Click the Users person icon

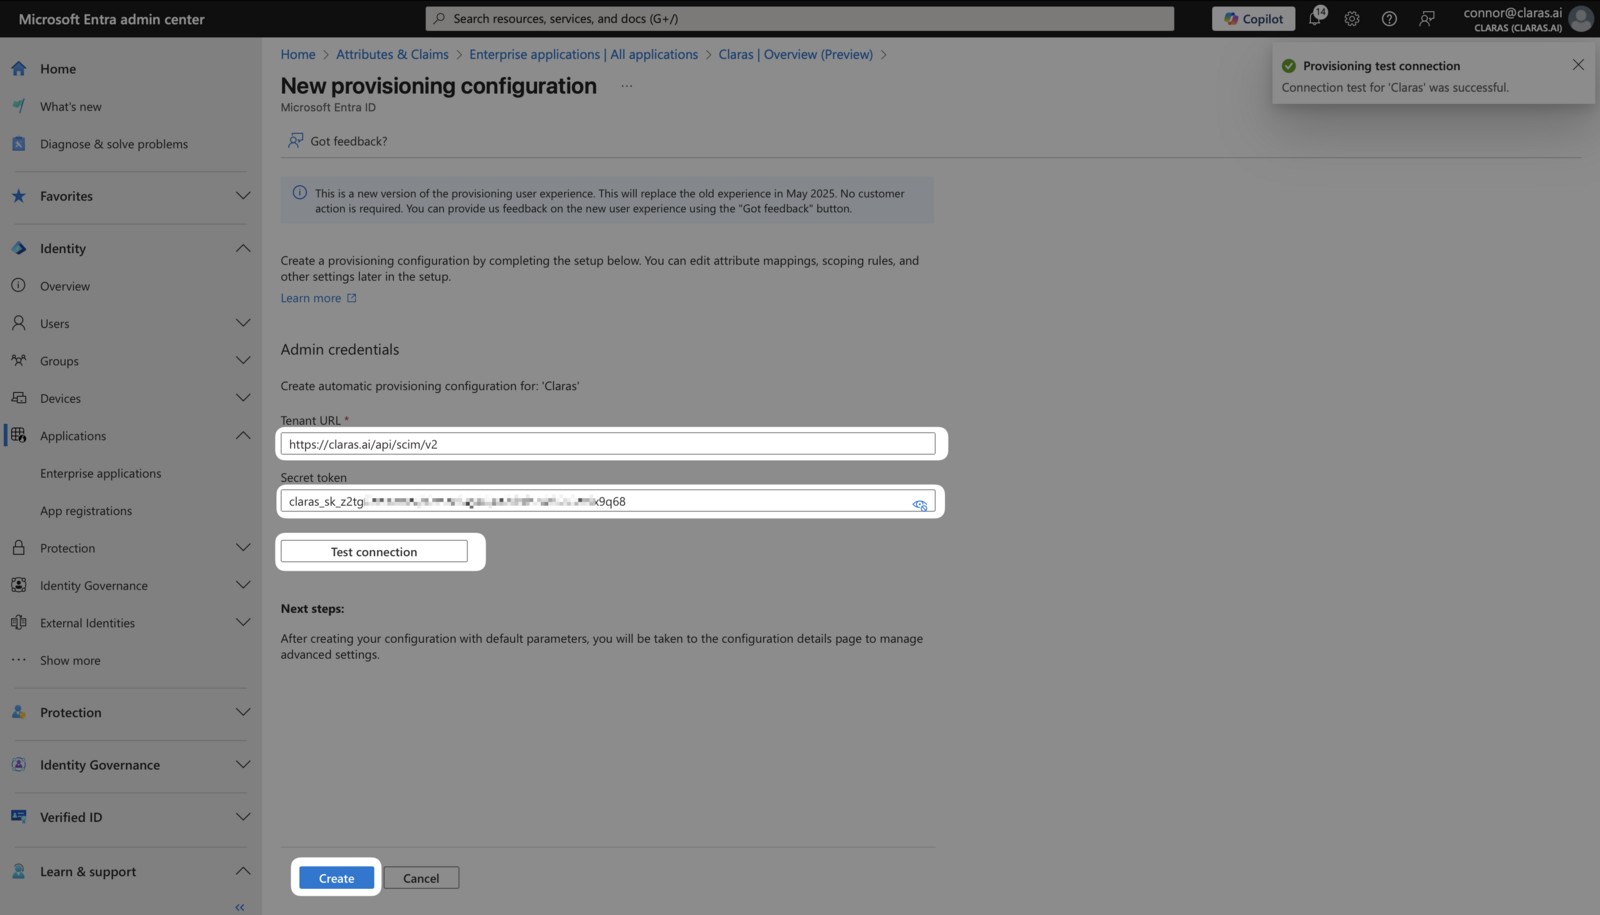coord(19,323)
